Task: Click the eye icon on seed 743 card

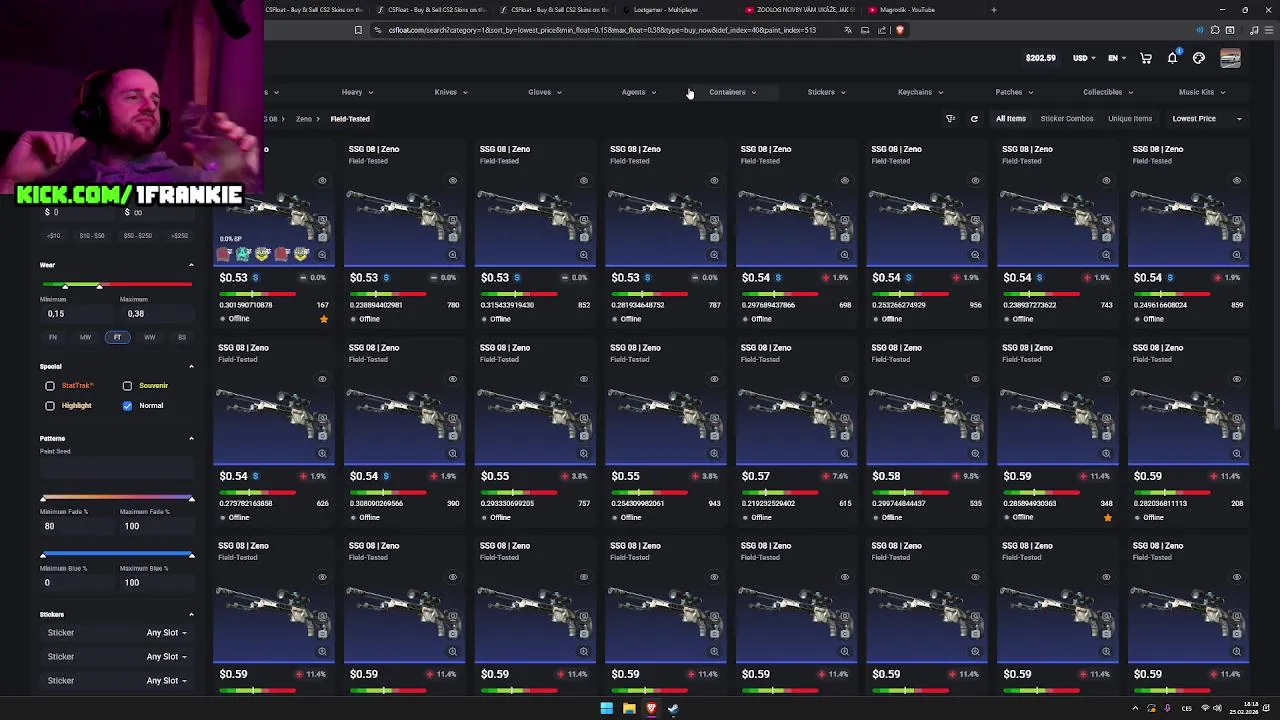Action: pyautogui.click(x=1106, y=181)
